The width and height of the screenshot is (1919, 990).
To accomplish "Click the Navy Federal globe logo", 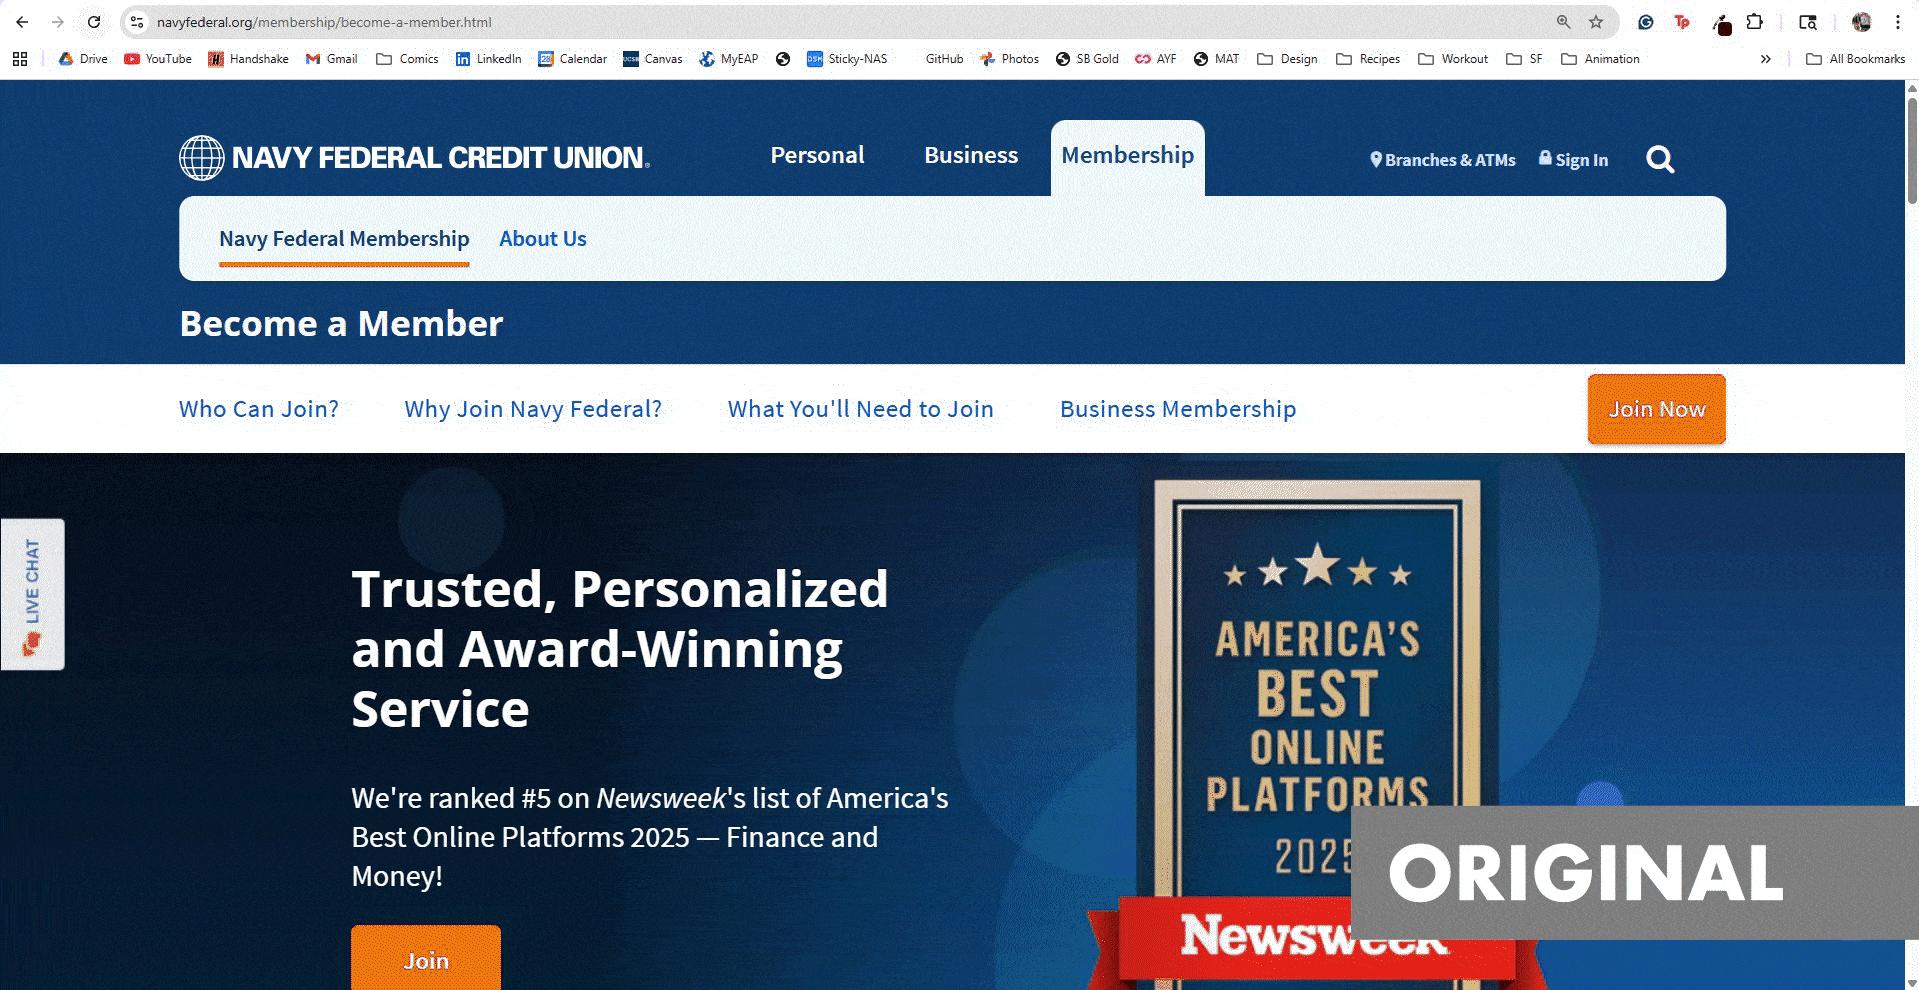I will 201,158.
